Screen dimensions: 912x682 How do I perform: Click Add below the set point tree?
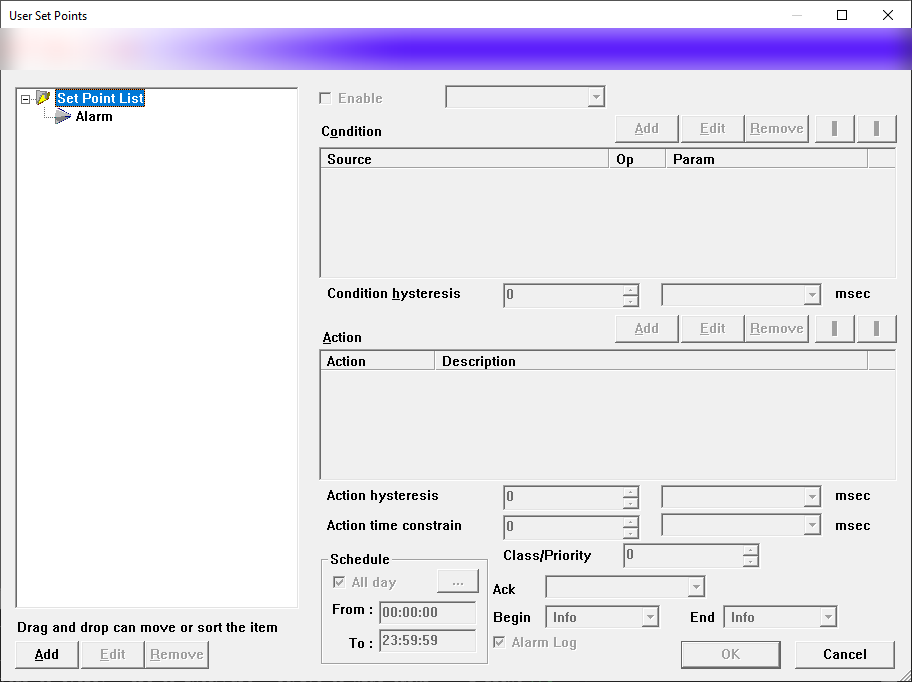click(x=47, y=655)
